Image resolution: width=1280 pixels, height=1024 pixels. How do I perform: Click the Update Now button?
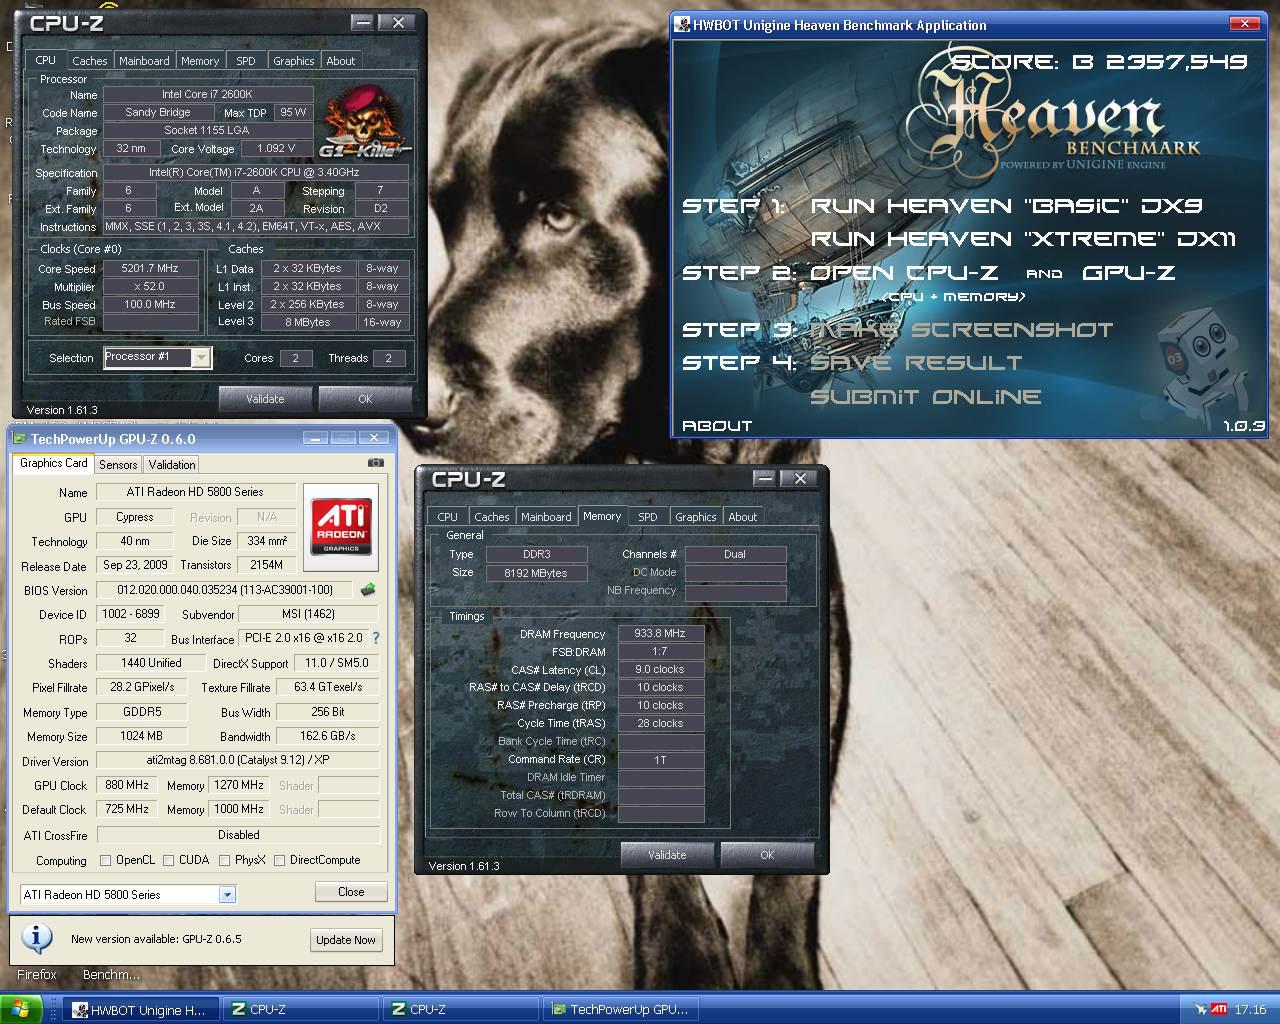(x=346, y=940)
